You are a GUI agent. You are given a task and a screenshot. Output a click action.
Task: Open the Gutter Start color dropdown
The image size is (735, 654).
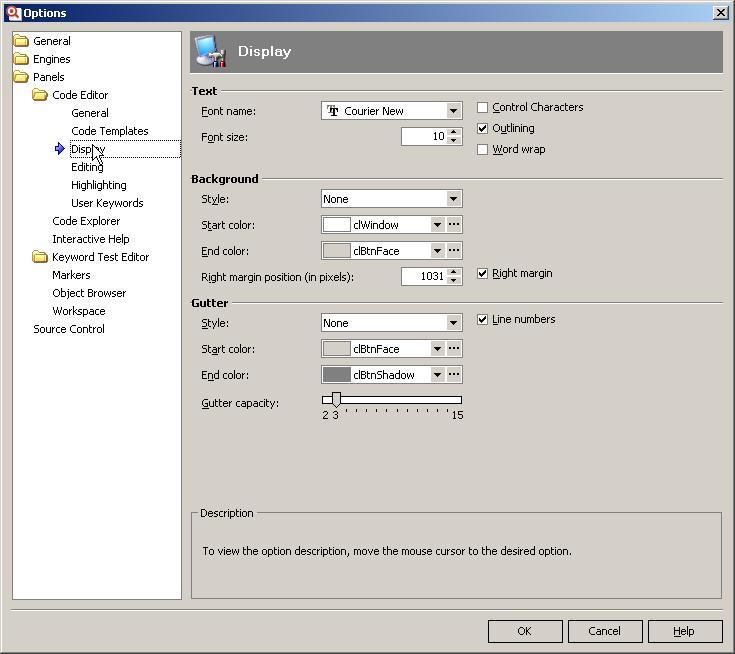(437, 349)
